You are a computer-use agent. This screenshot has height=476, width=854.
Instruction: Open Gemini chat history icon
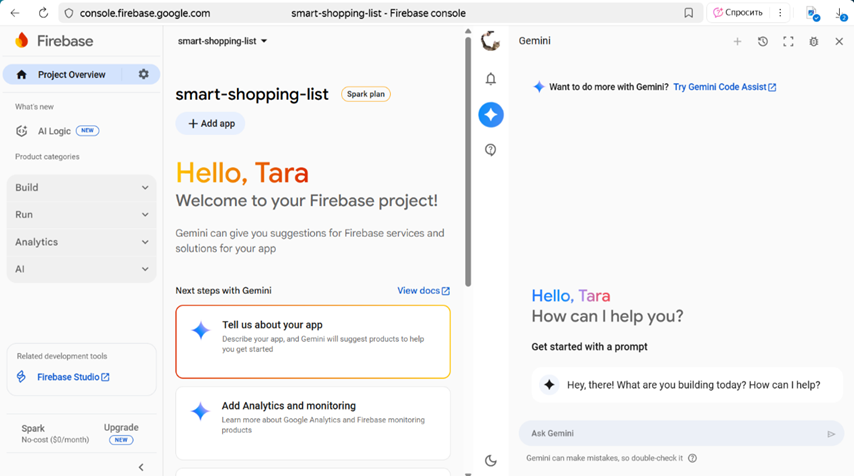(x=762, y=41)
